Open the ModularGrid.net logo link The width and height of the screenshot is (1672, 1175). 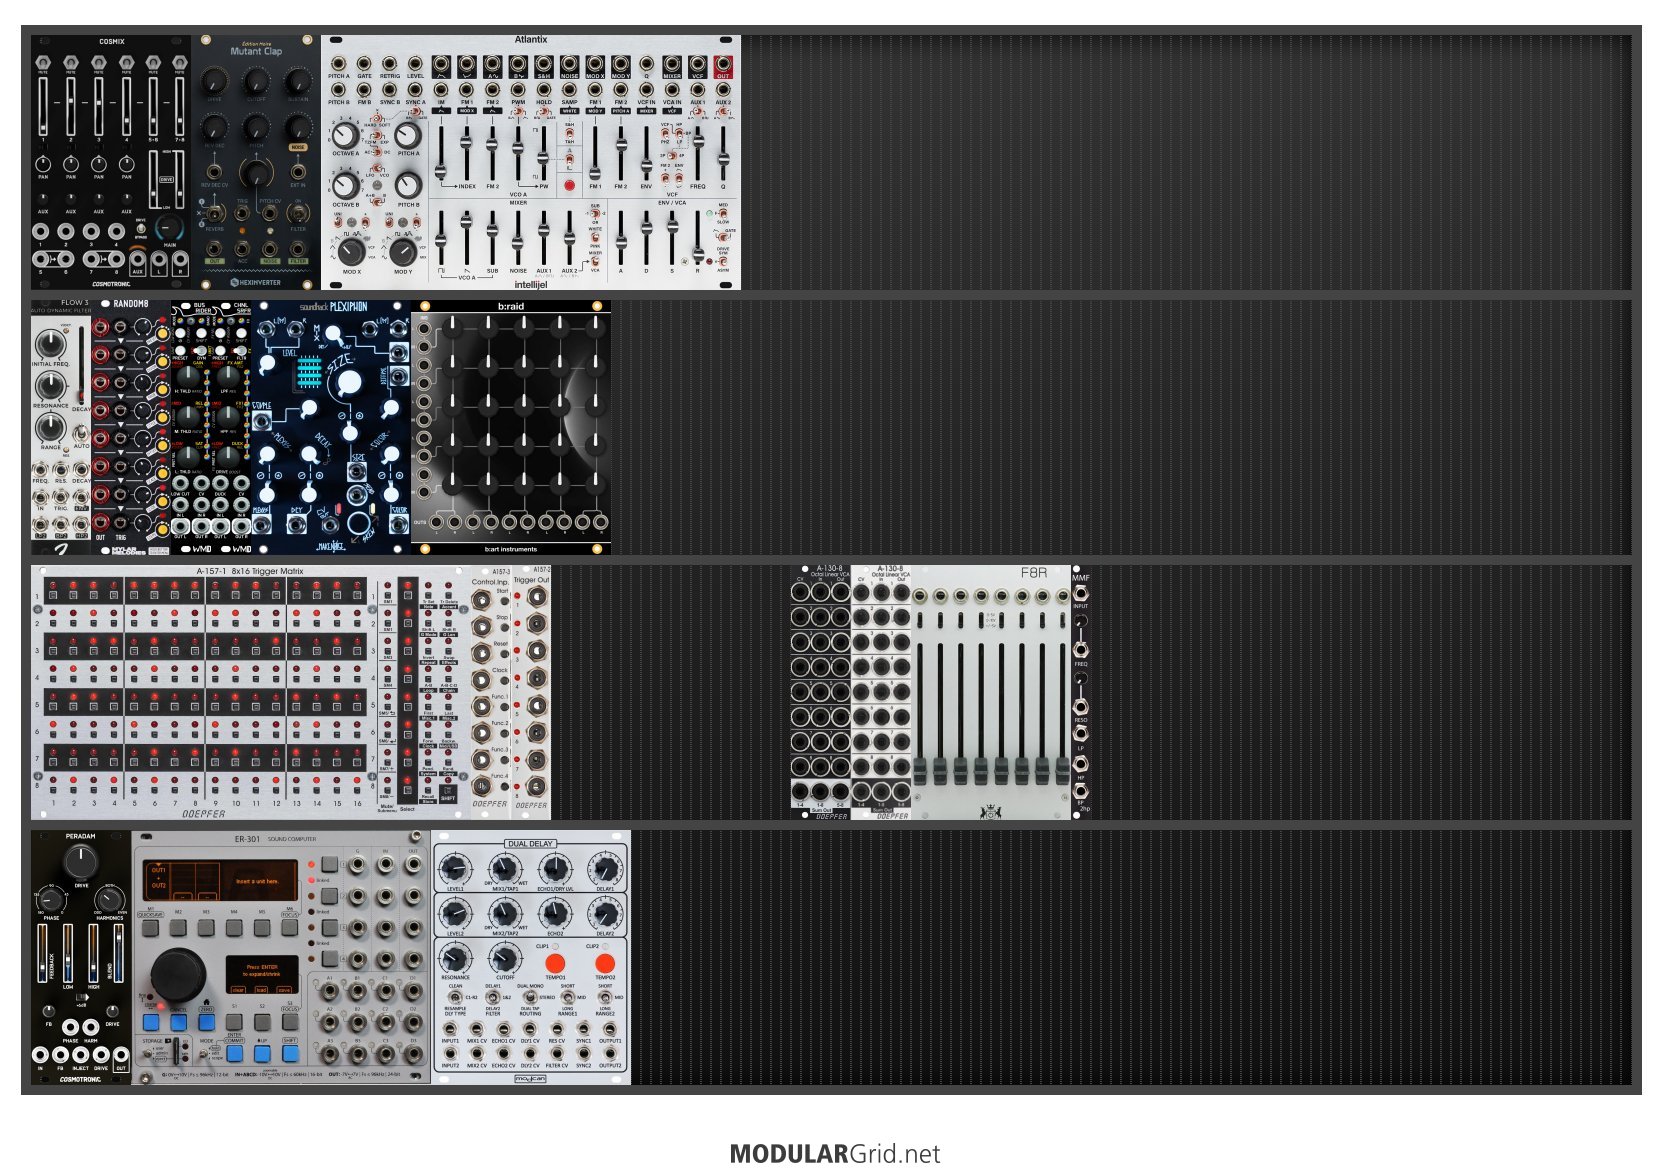click(835, 1154)
